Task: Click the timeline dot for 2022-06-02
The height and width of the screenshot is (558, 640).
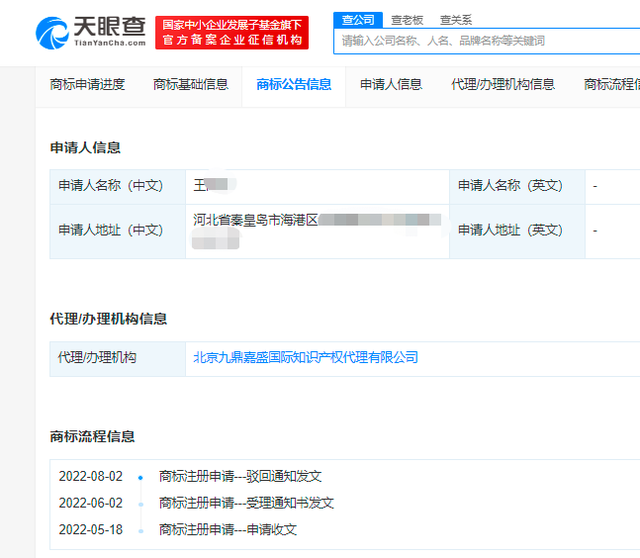Action: tap(141, 505)
